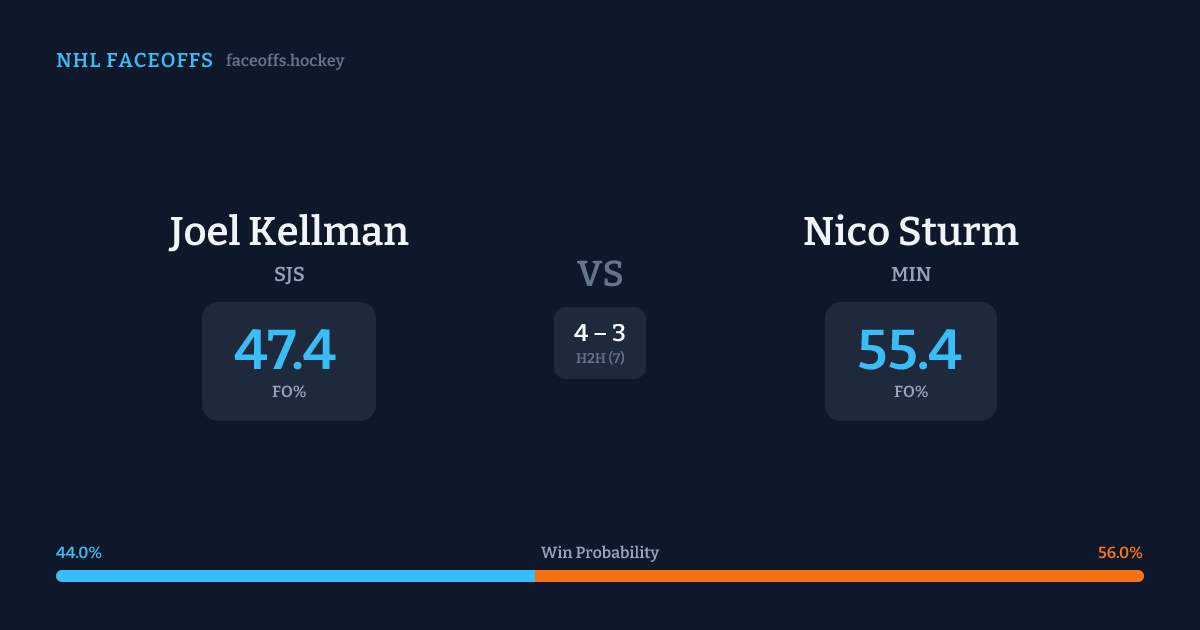Click the blue segment of probability bar
This screenshot has width=1200, height=630.
(x=295, y=576)
